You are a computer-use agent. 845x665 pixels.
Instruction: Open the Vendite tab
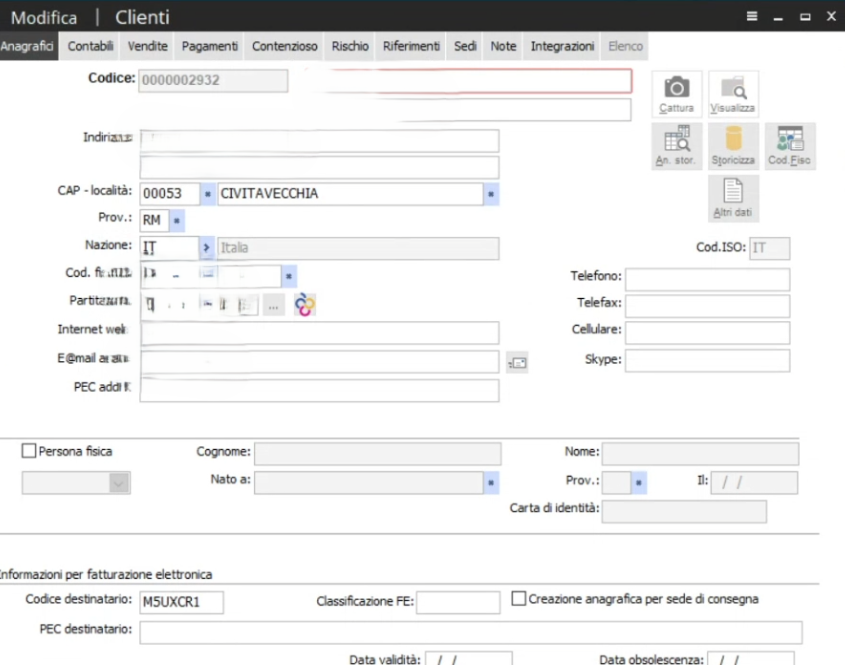[148, 46]
